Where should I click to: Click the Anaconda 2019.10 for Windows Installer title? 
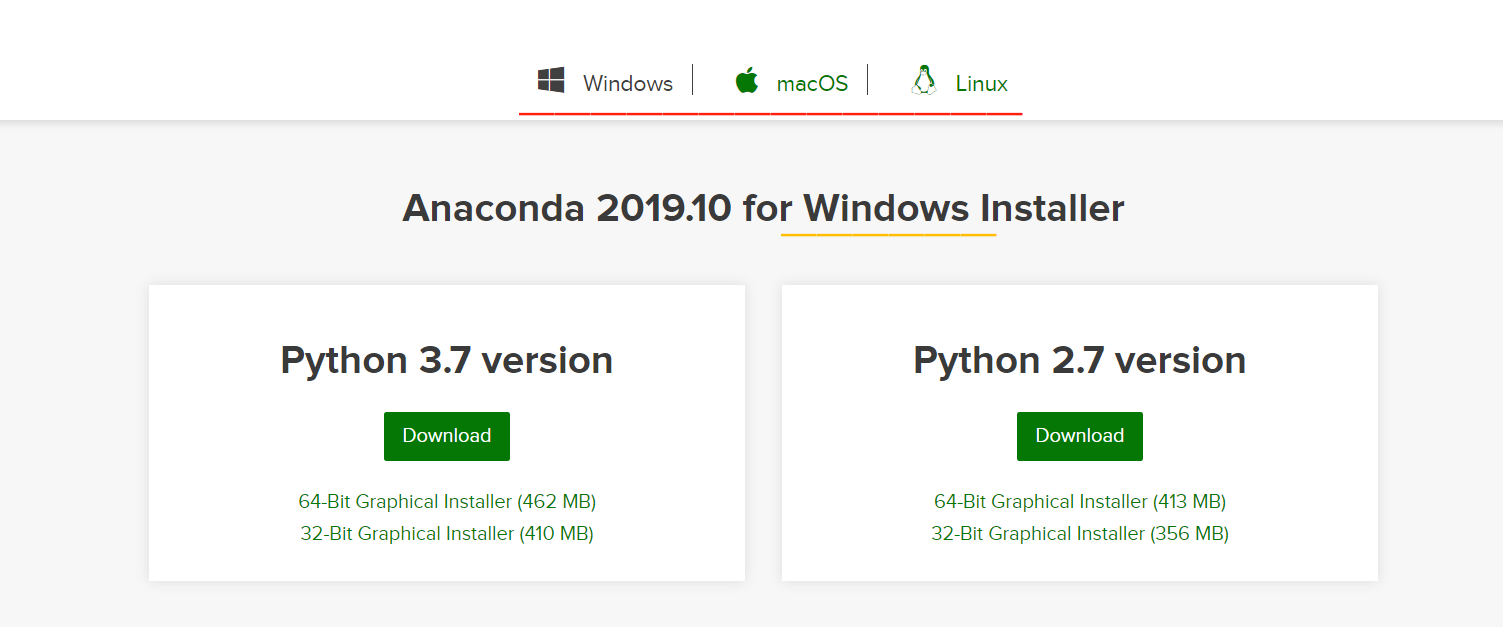[x=763, y=208]
